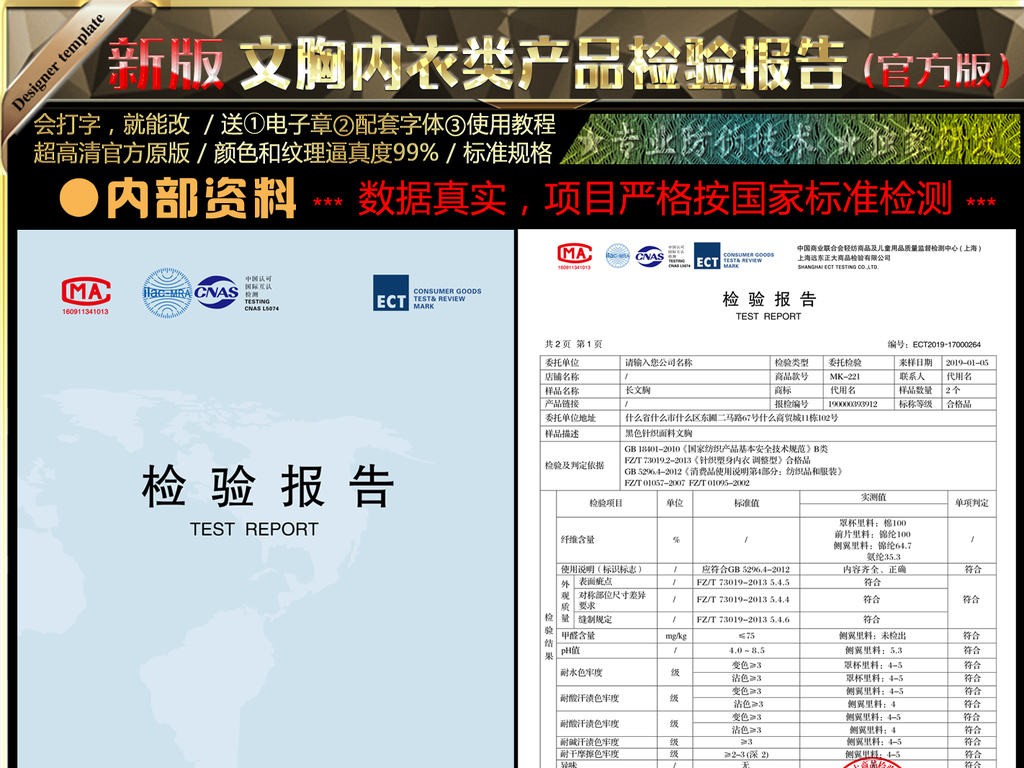Click the sample name 长文胸
The height and width of the screenshot is (768, 1024).
[x=637, y=391]
